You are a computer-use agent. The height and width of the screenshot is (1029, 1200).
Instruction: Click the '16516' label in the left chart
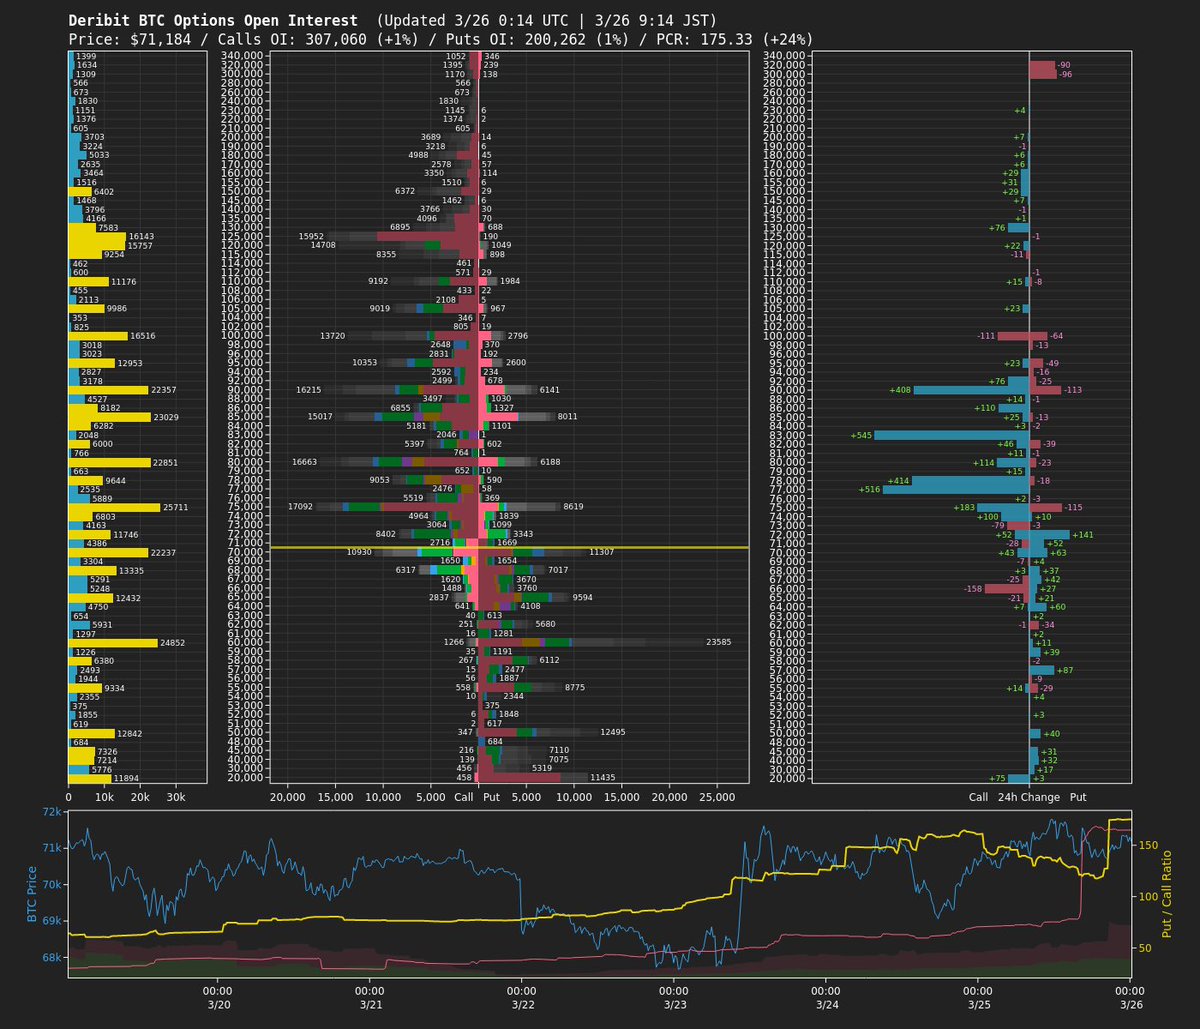[x=143, y=336]
